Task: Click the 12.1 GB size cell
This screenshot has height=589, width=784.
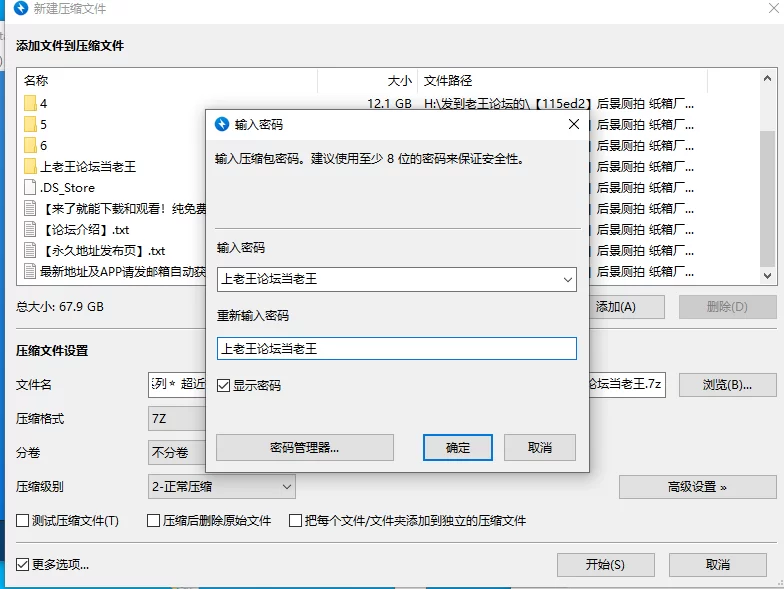Action: point(389,103)
